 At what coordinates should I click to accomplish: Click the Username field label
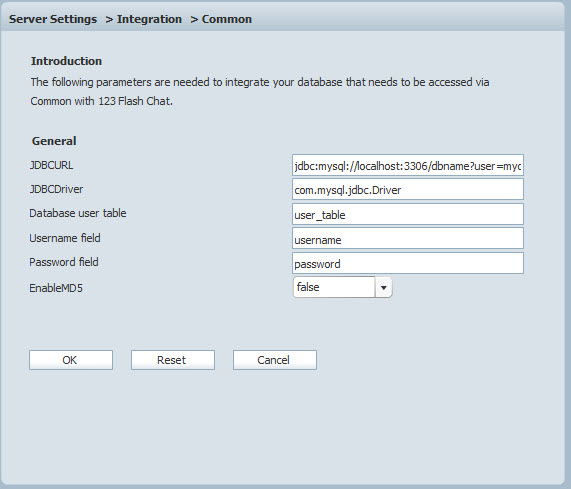tap(65, 238)
